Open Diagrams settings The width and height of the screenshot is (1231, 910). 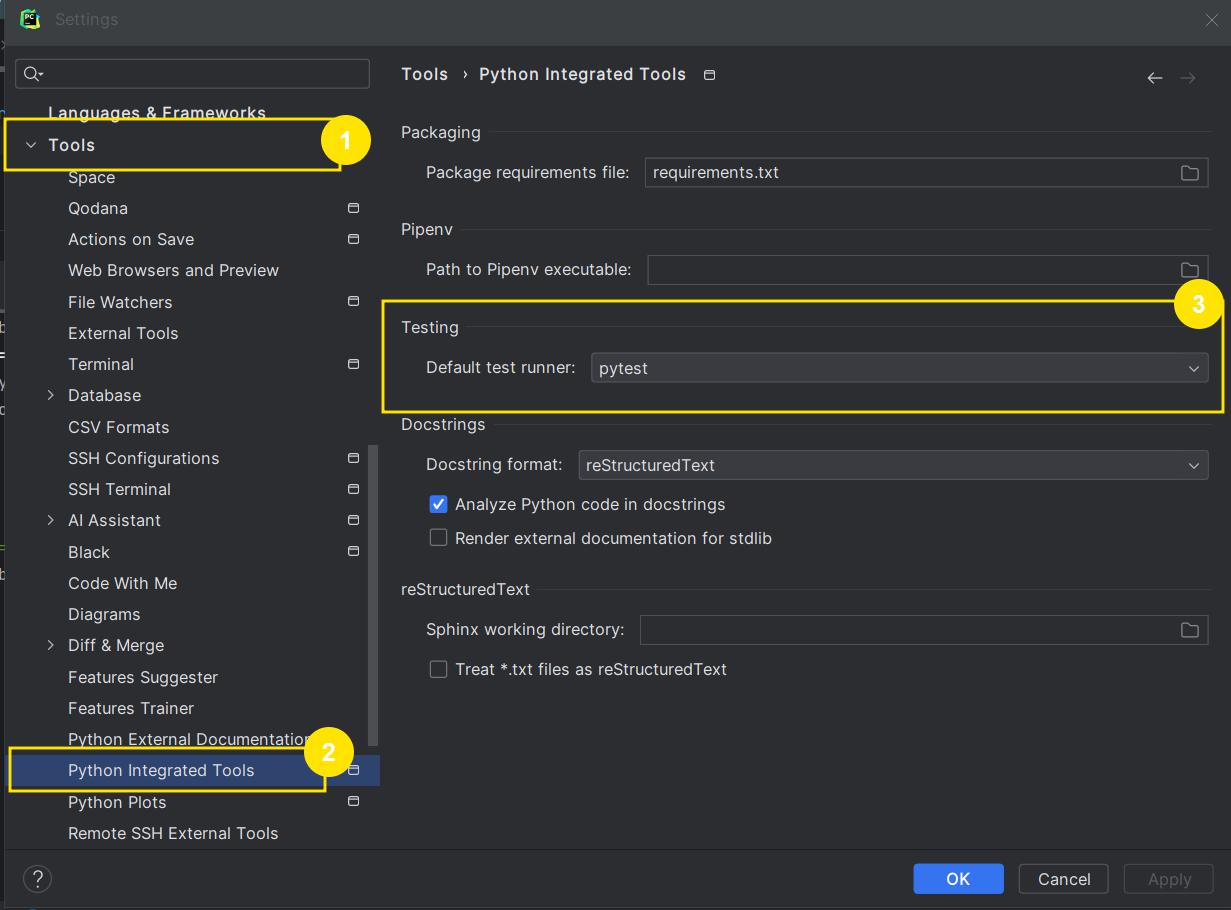point(104,614)
